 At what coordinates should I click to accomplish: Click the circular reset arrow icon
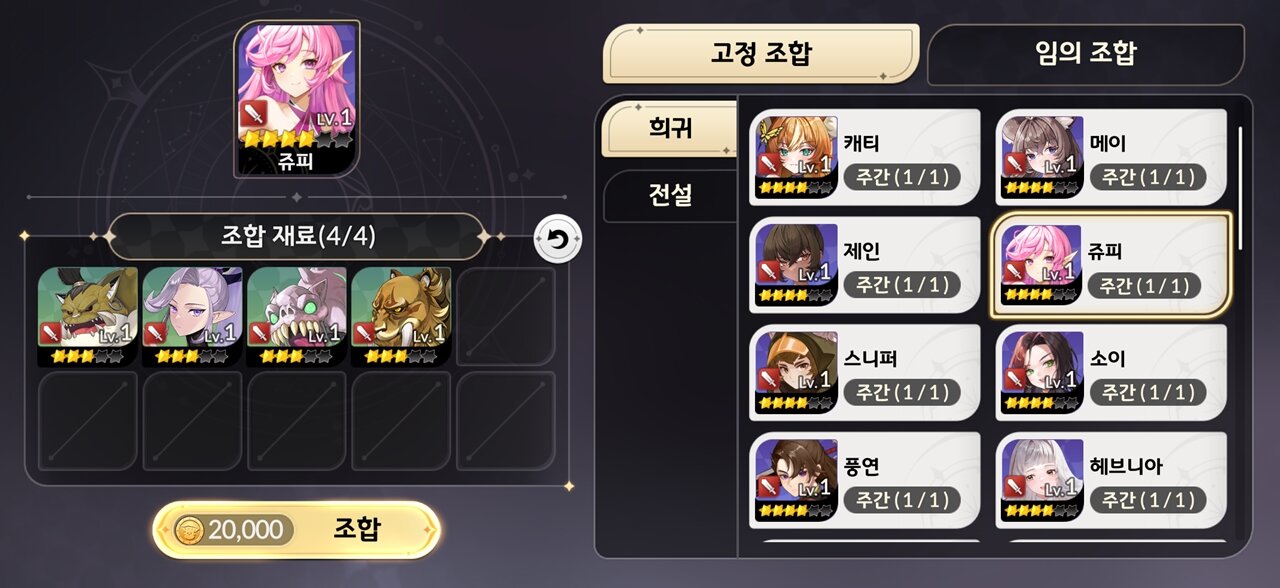tap(557, 240)
